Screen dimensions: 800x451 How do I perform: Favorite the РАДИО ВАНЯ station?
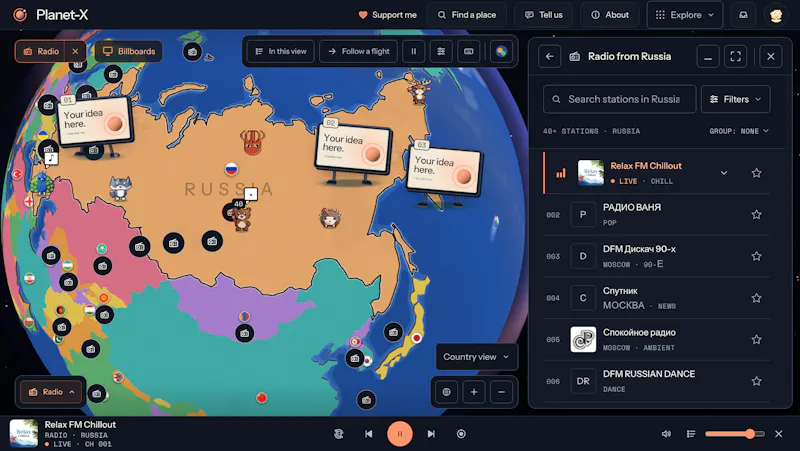tap(756, 214)
